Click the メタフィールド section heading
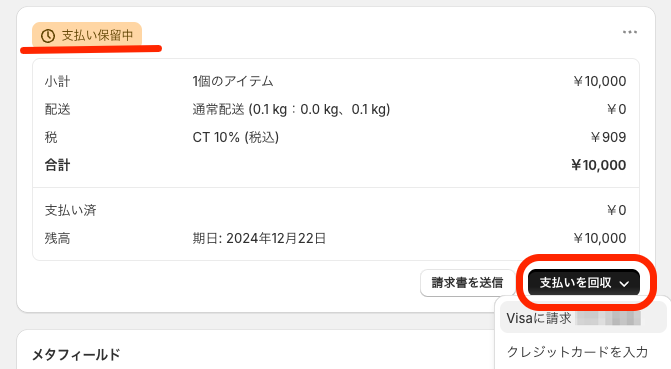This screenshot has width=671, height=369. tap(76, 354)
